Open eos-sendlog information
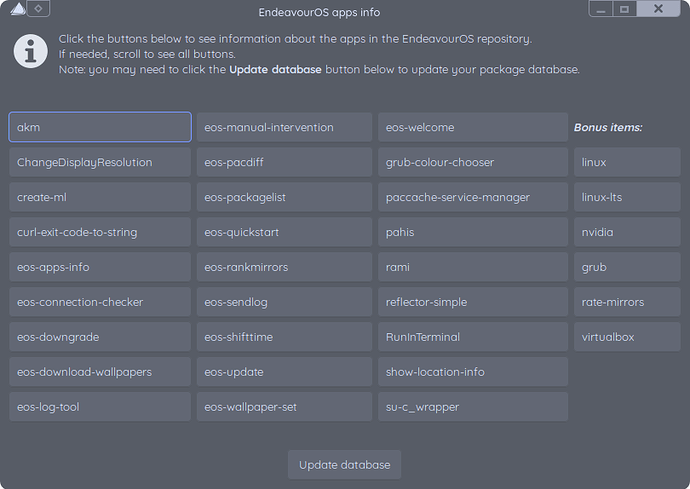Image resolution: width=690 pixels, height=489 pixels. (284, 302)
